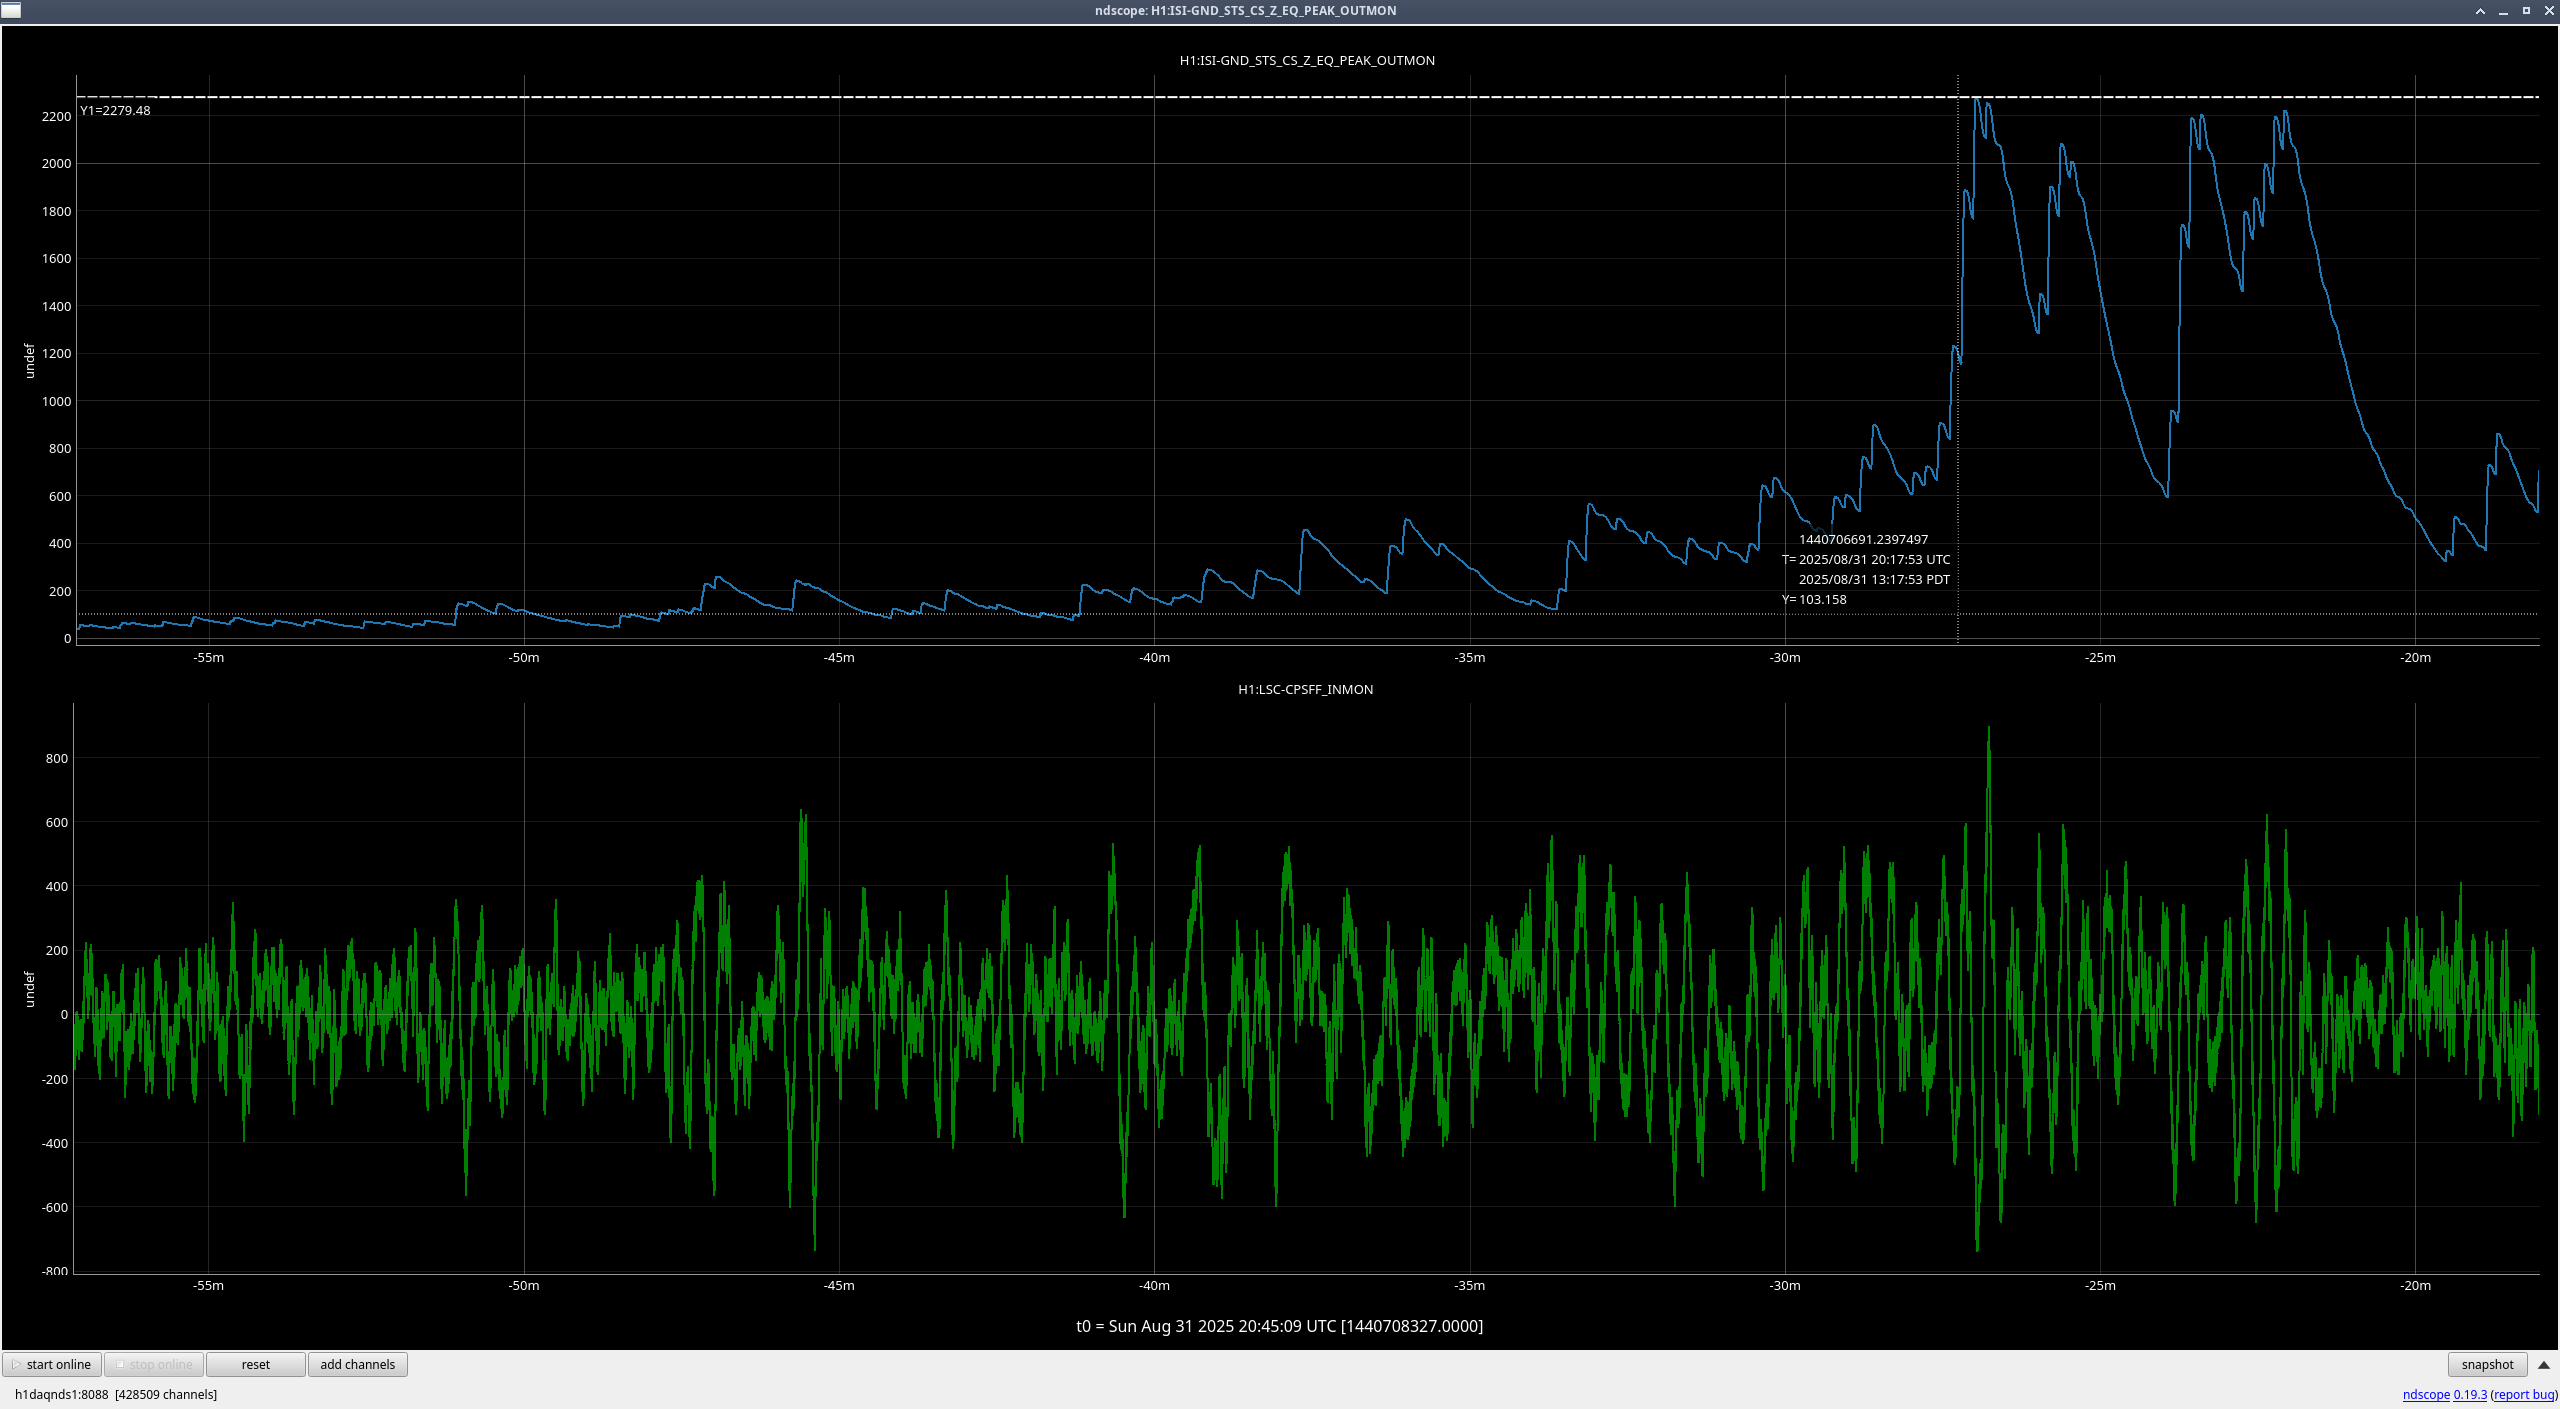Click the shade window arrow in title bar
The width and height of the screenshot is (2560, 1409).
(2480, 11)
